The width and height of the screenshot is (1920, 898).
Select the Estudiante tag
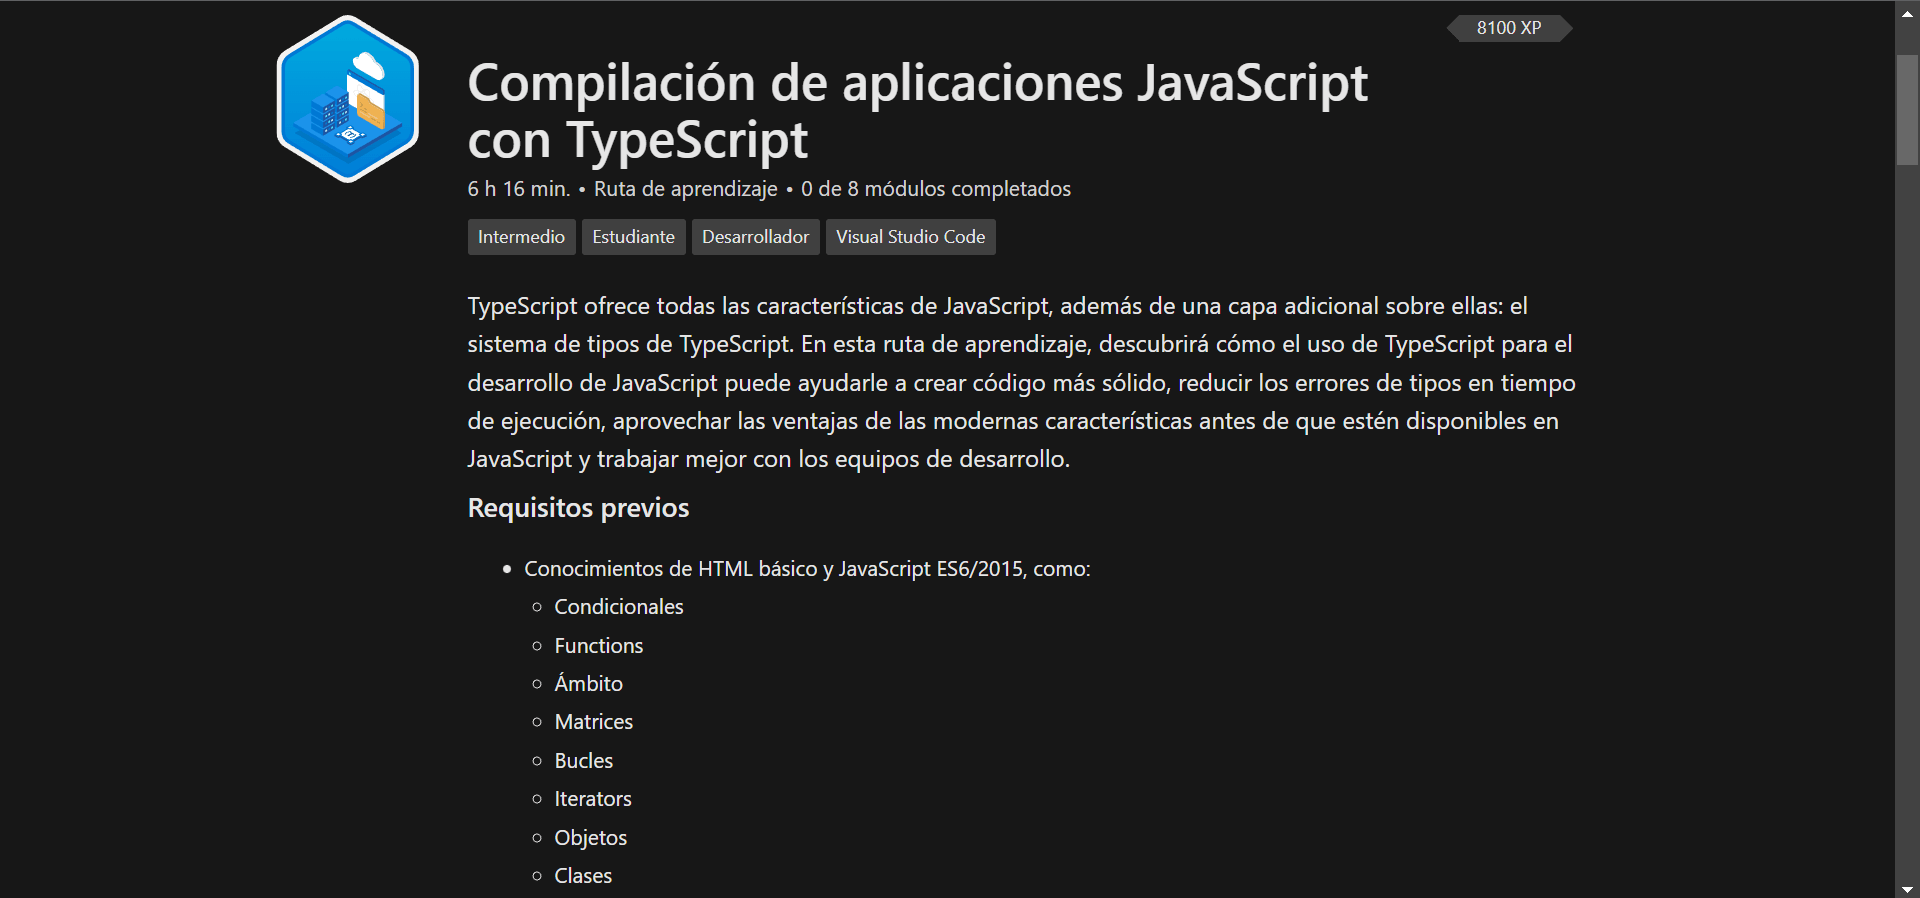[x=633, y=237]
